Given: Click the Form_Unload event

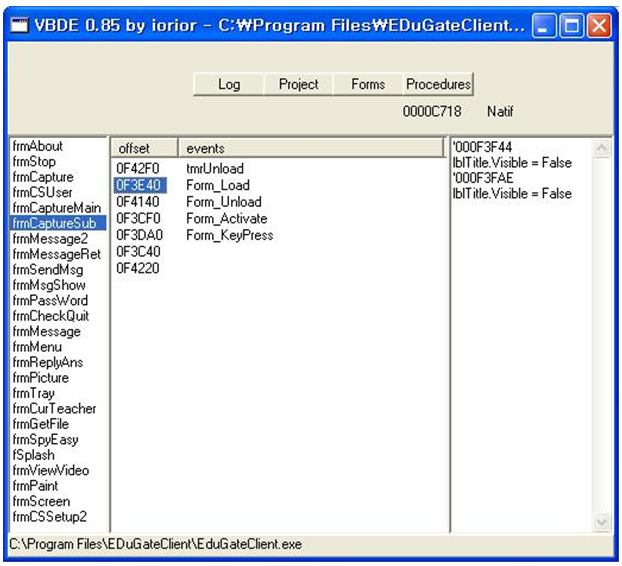Looking at the screenshot, I should coord(224,202).
